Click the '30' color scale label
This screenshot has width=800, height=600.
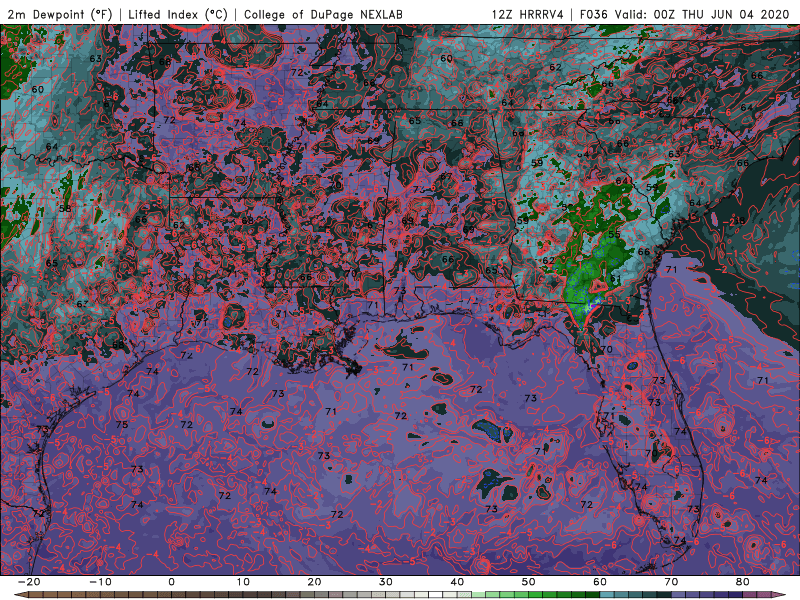(386, 582)
